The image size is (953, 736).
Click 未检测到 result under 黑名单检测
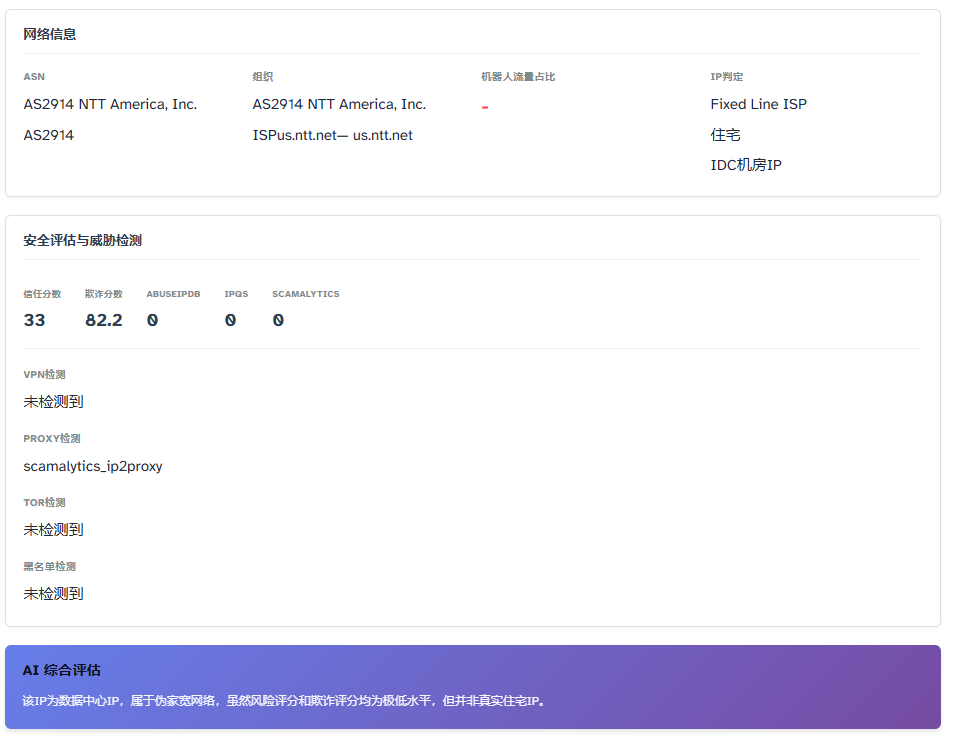[53, 594]
